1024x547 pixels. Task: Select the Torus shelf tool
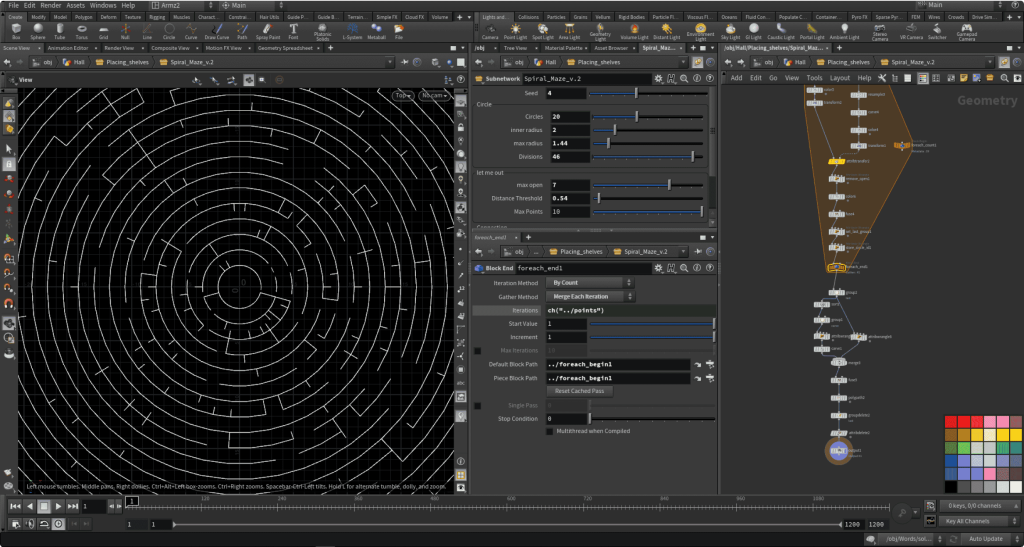click(82, 31)
